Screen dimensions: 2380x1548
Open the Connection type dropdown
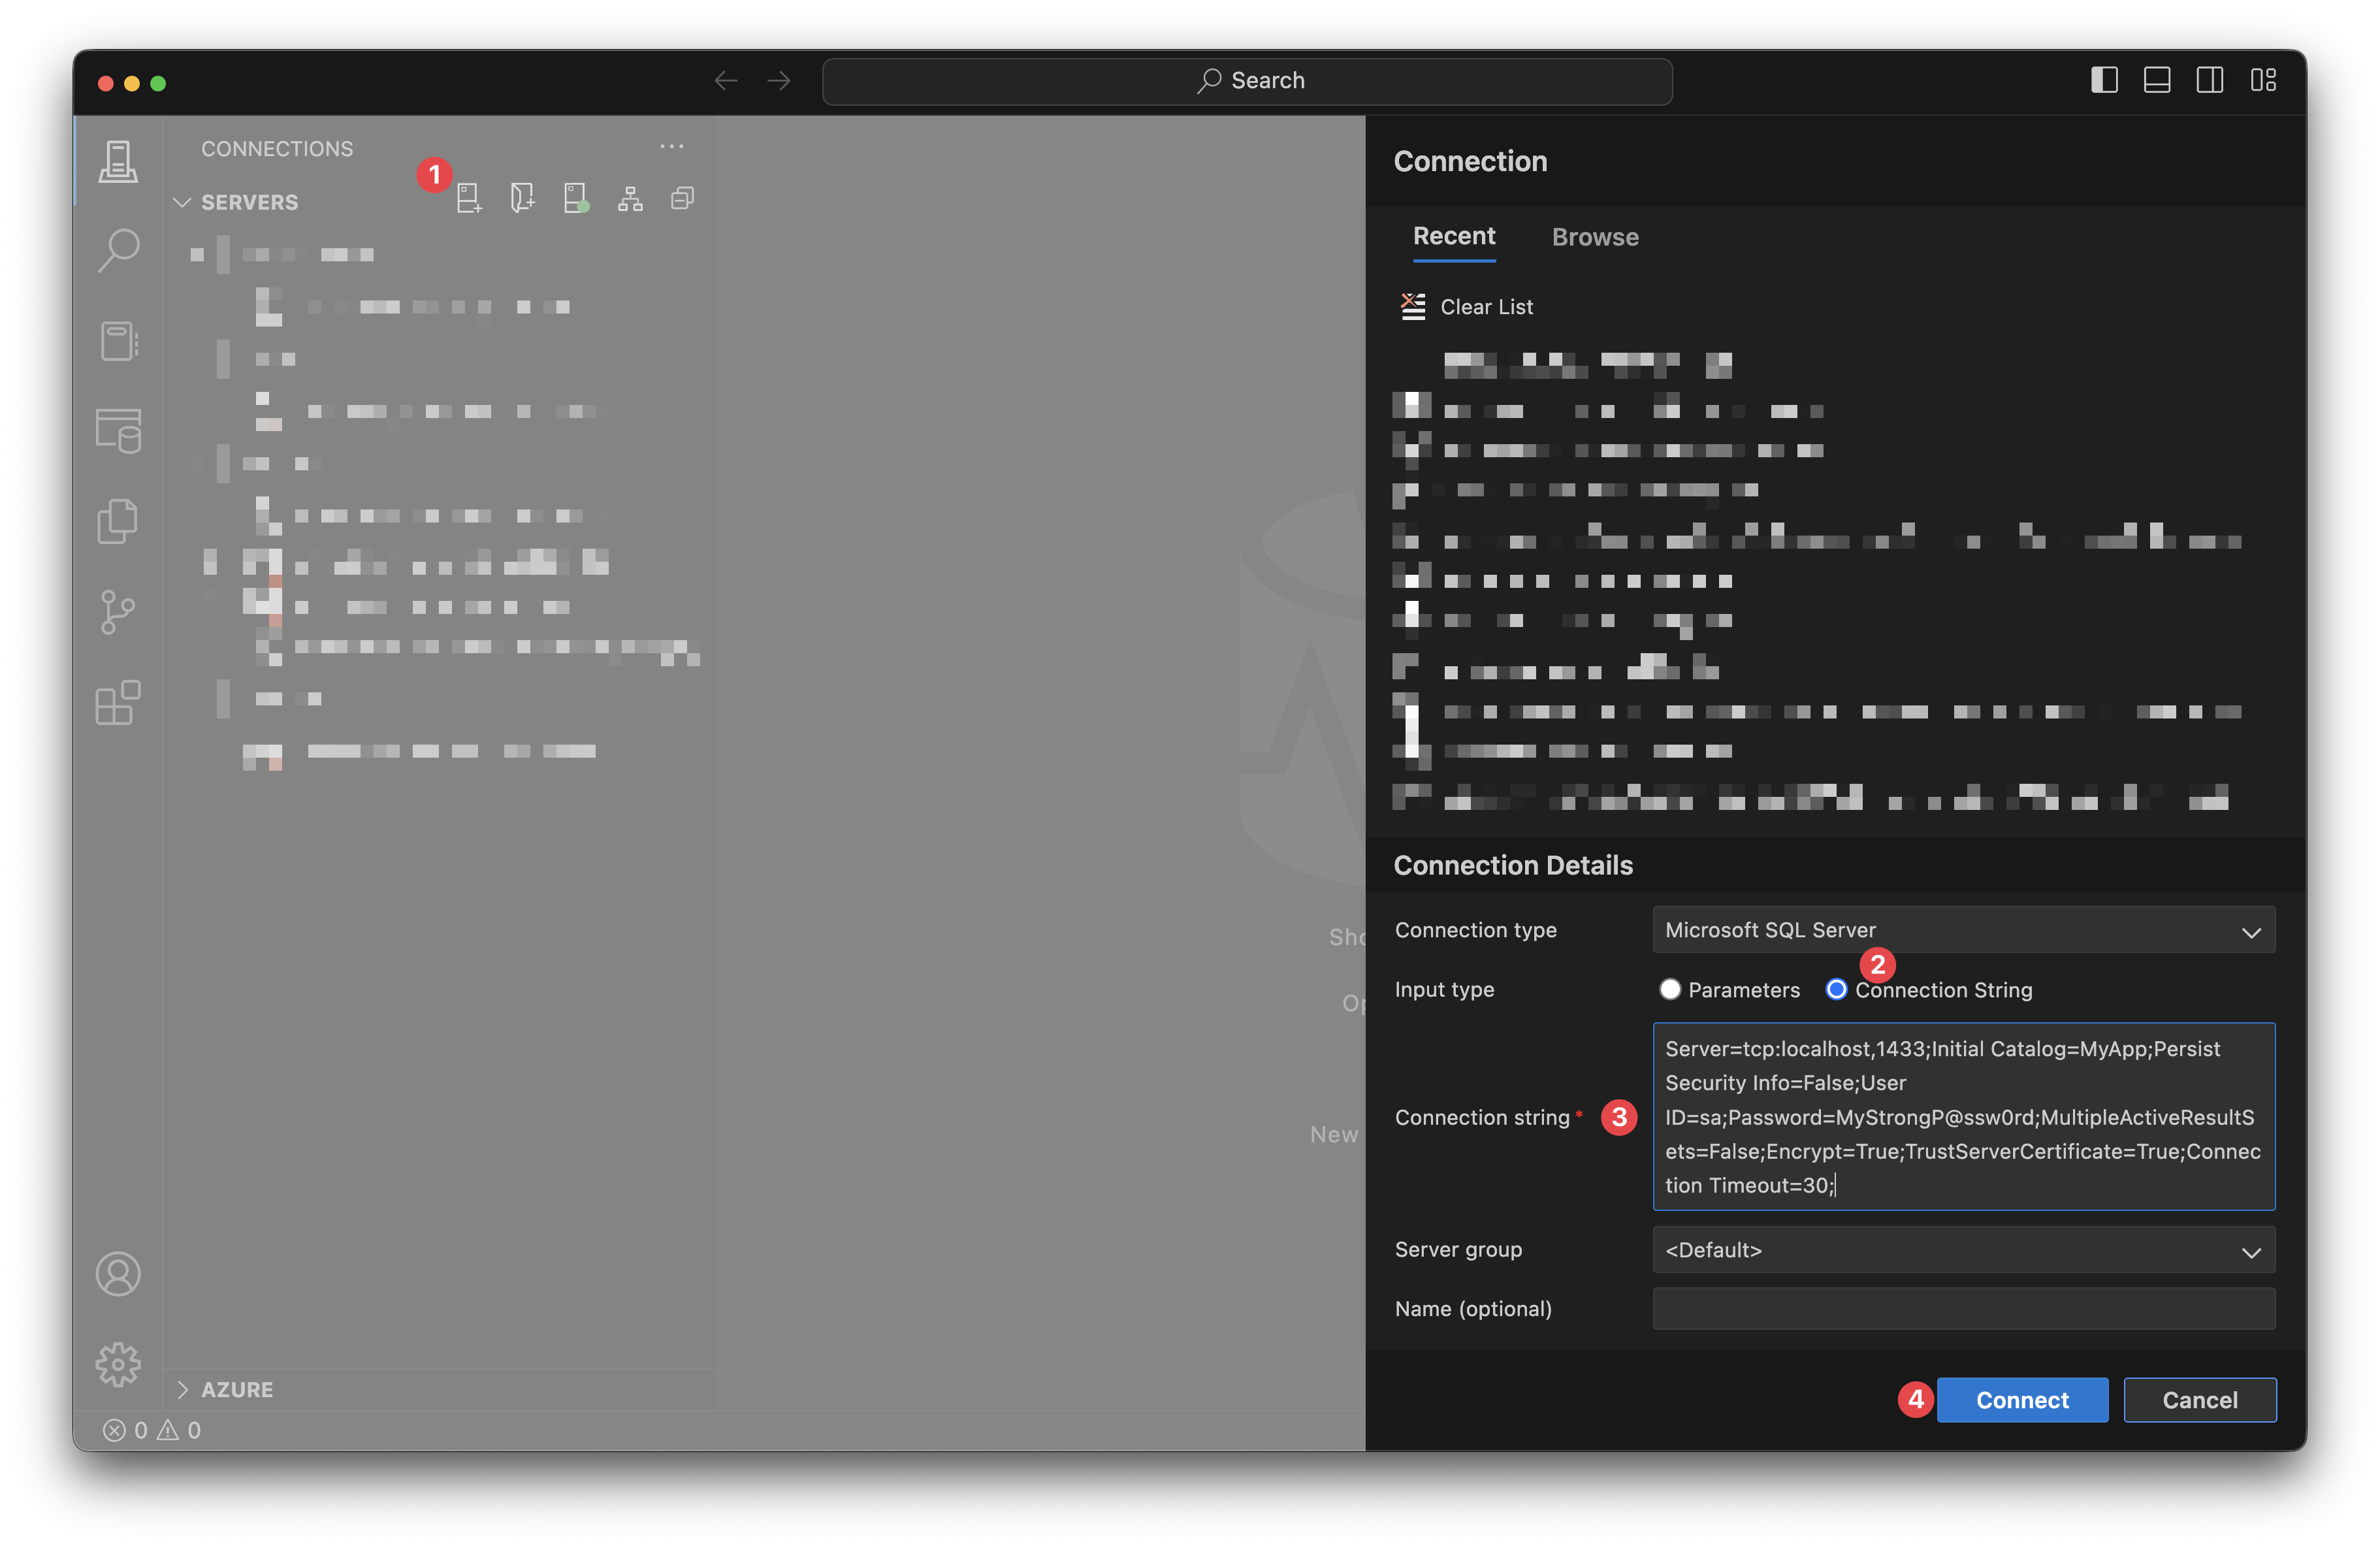pos(1963,930)
